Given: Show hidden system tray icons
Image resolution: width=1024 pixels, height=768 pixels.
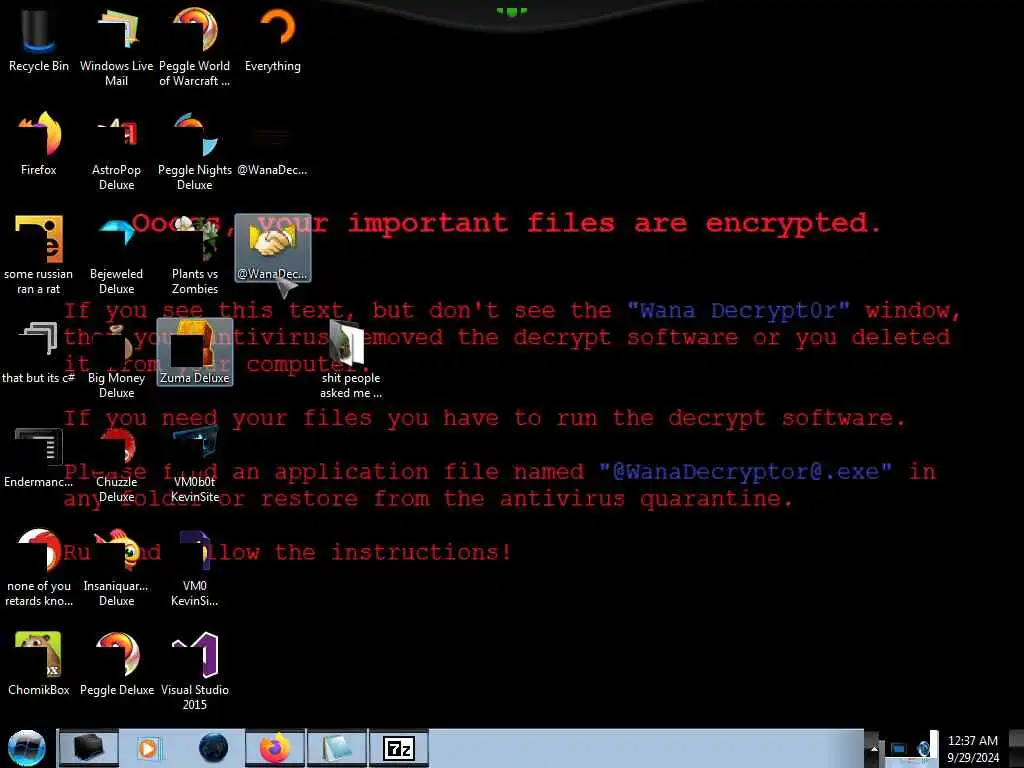Looking at the screenshot, I should pos(873,749).
